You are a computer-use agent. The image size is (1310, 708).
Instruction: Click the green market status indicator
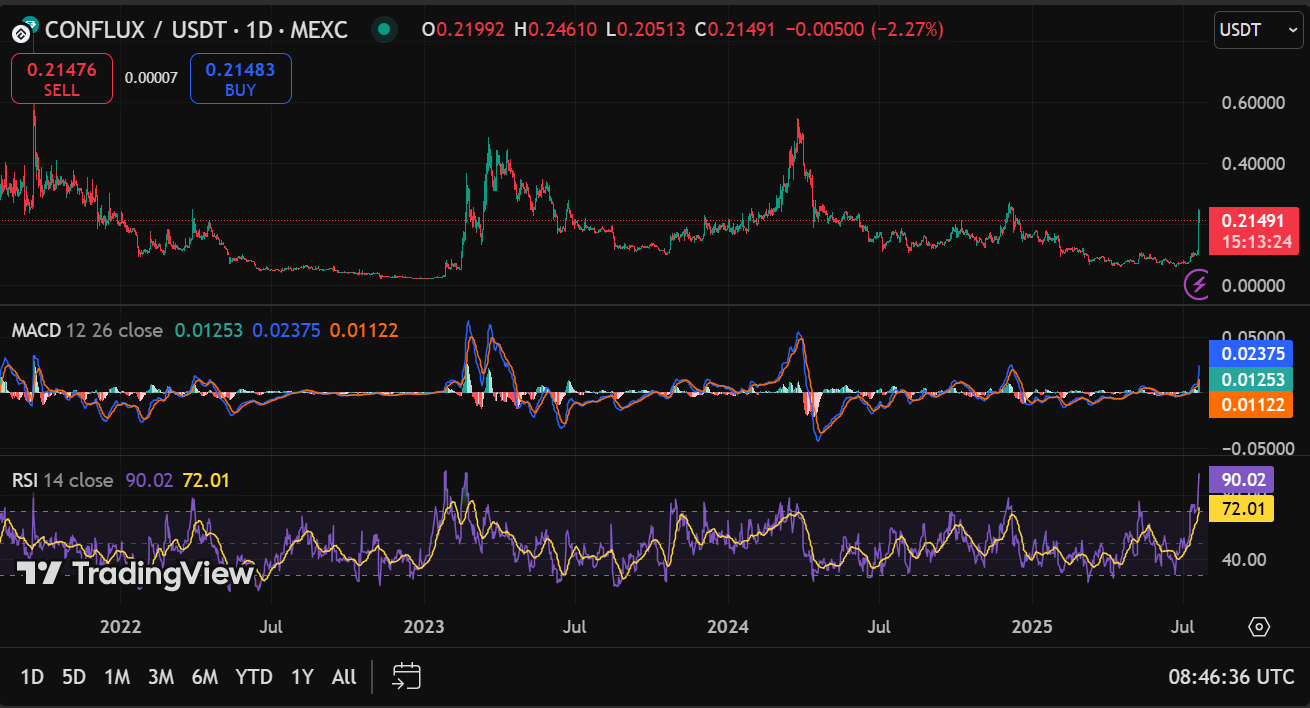pyautogui.click(x=384, y=30)
